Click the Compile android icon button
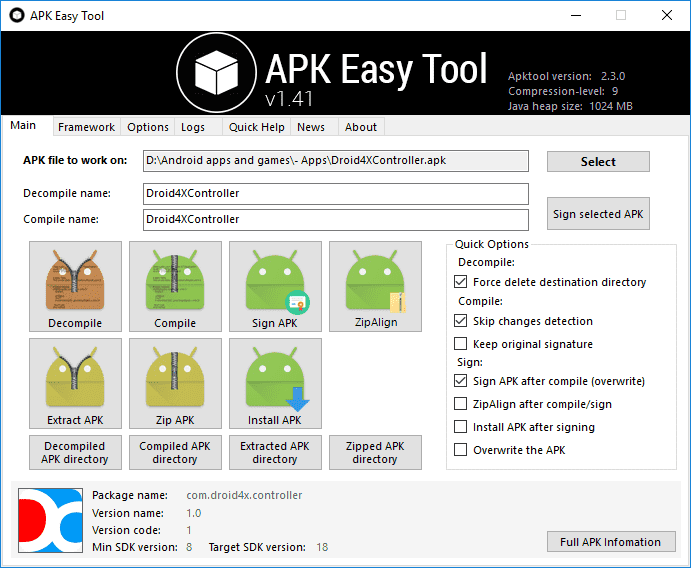 pyautogui.click(x=175, y=286)
